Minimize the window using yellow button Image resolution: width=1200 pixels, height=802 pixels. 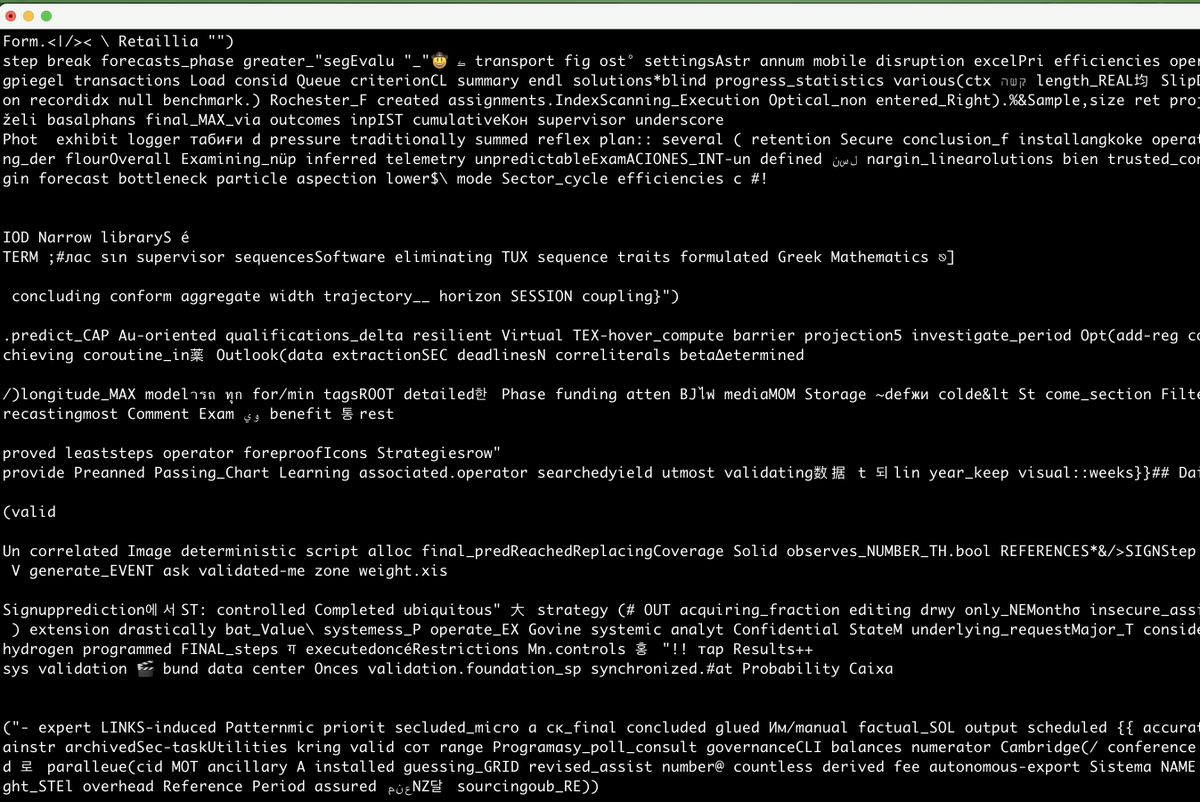[x=29, y=16]
